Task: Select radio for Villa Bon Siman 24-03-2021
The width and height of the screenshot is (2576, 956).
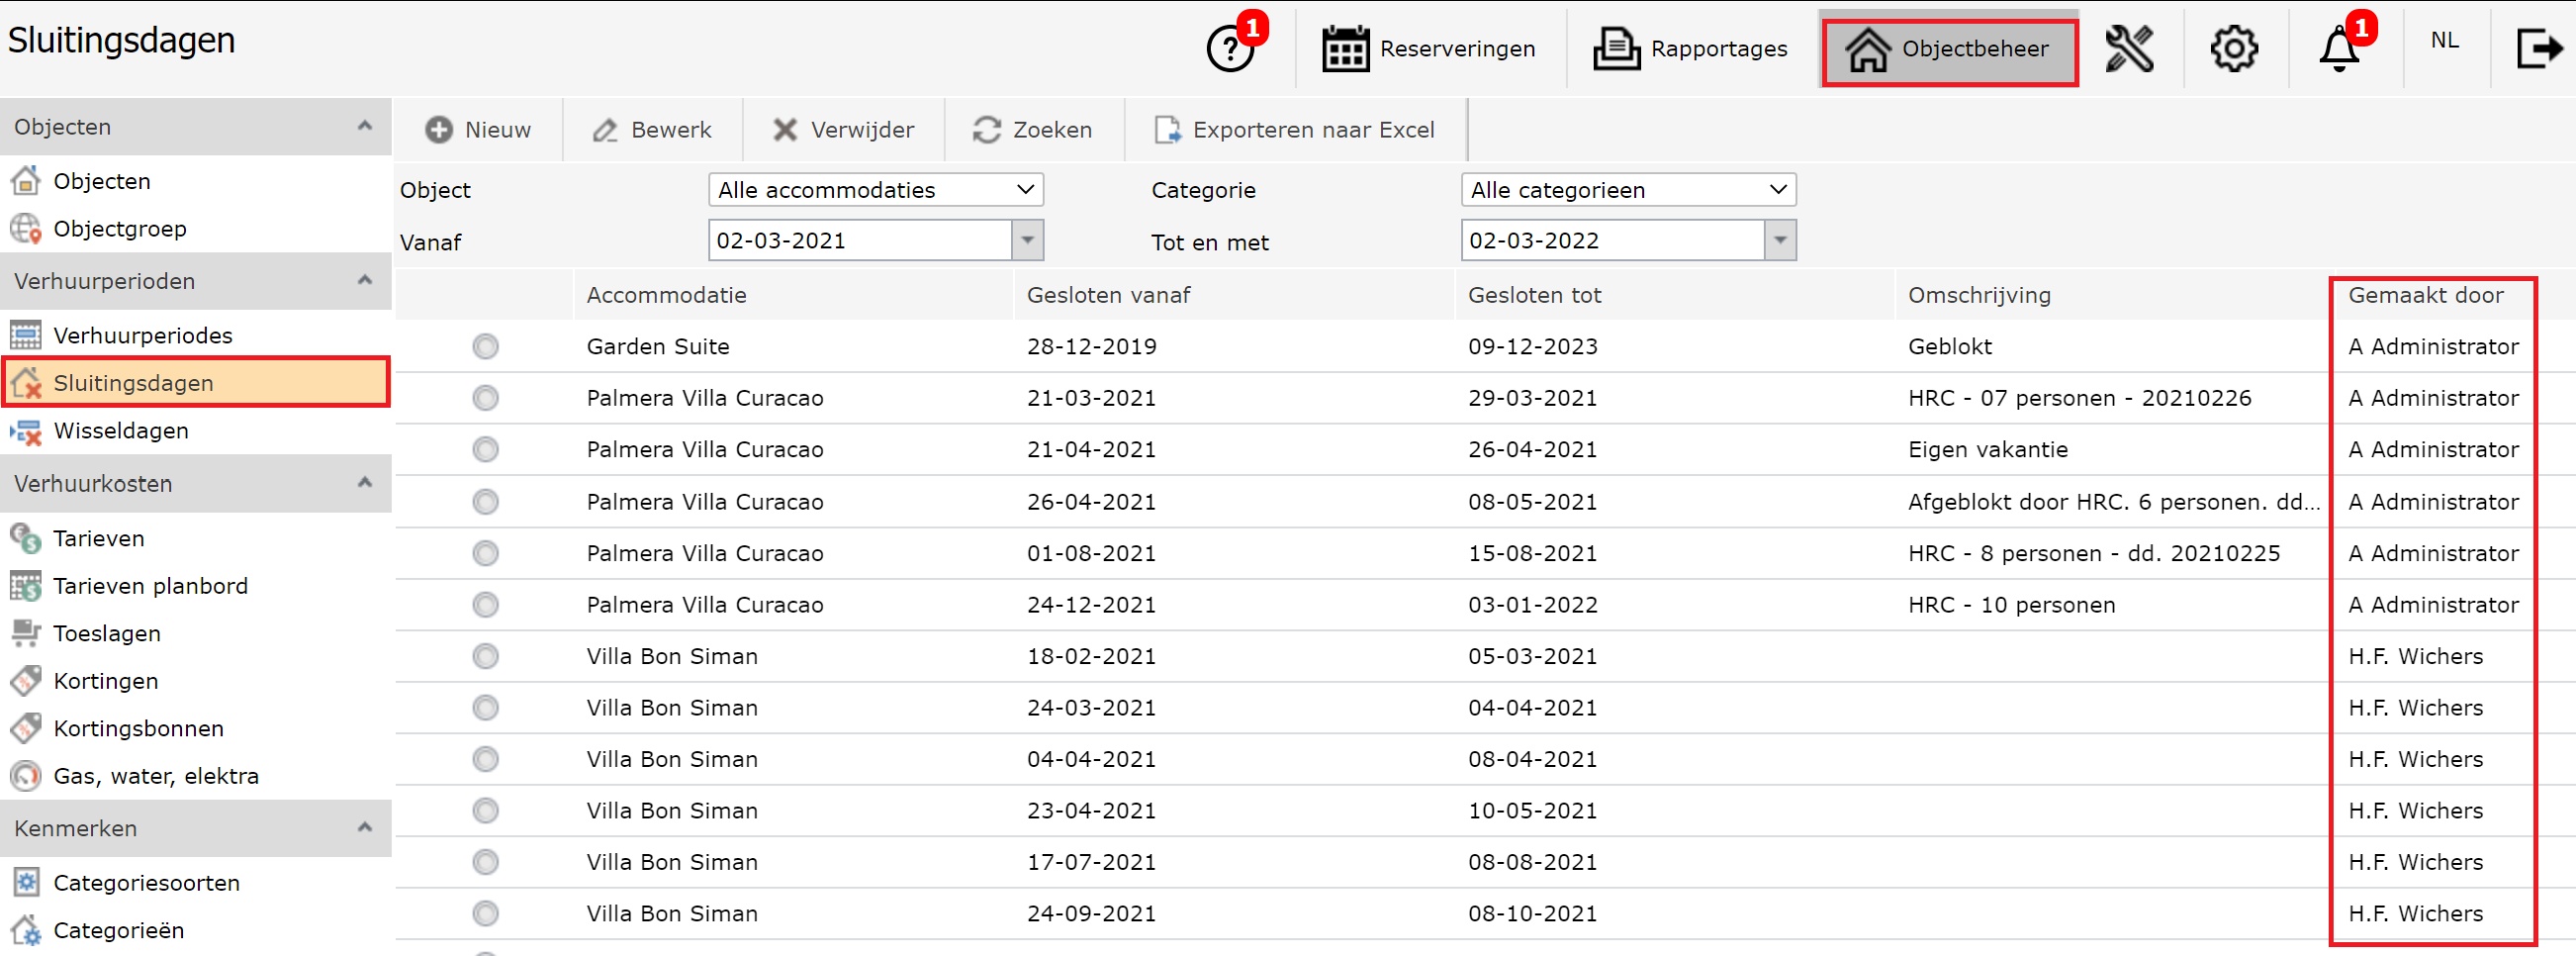Action: tap(486, 708)
